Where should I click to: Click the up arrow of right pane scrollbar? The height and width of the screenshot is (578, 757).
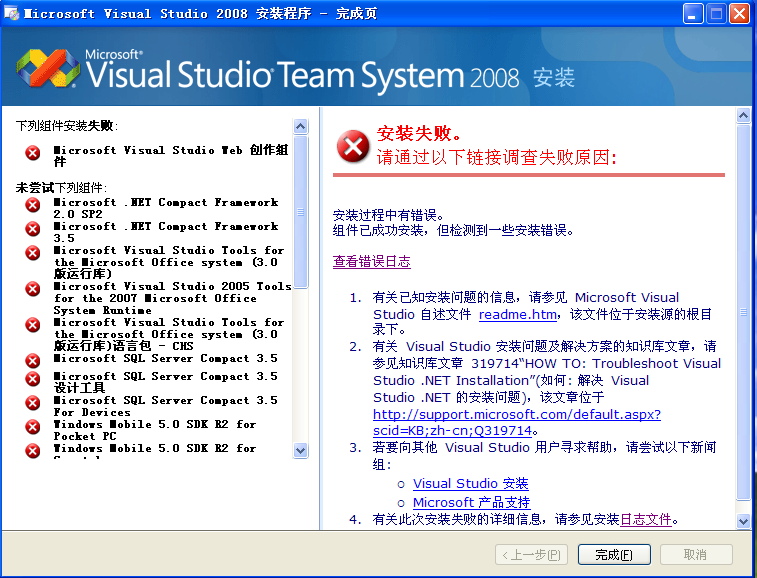[x=743, y=115]
